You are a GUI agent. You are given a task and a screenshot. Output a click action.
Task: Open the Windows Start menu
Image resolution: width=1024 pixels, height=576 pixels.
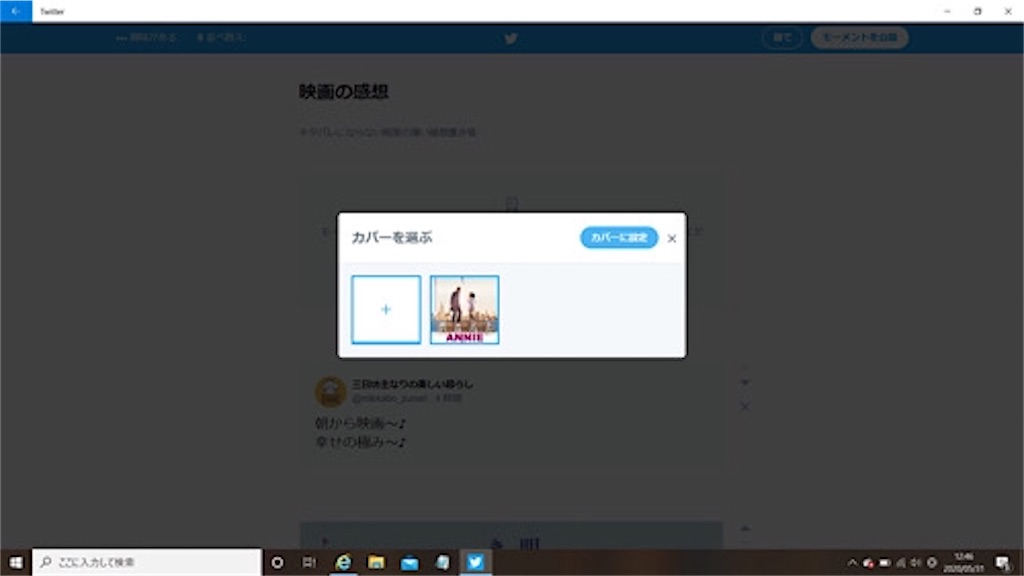(x=16, y=562)
